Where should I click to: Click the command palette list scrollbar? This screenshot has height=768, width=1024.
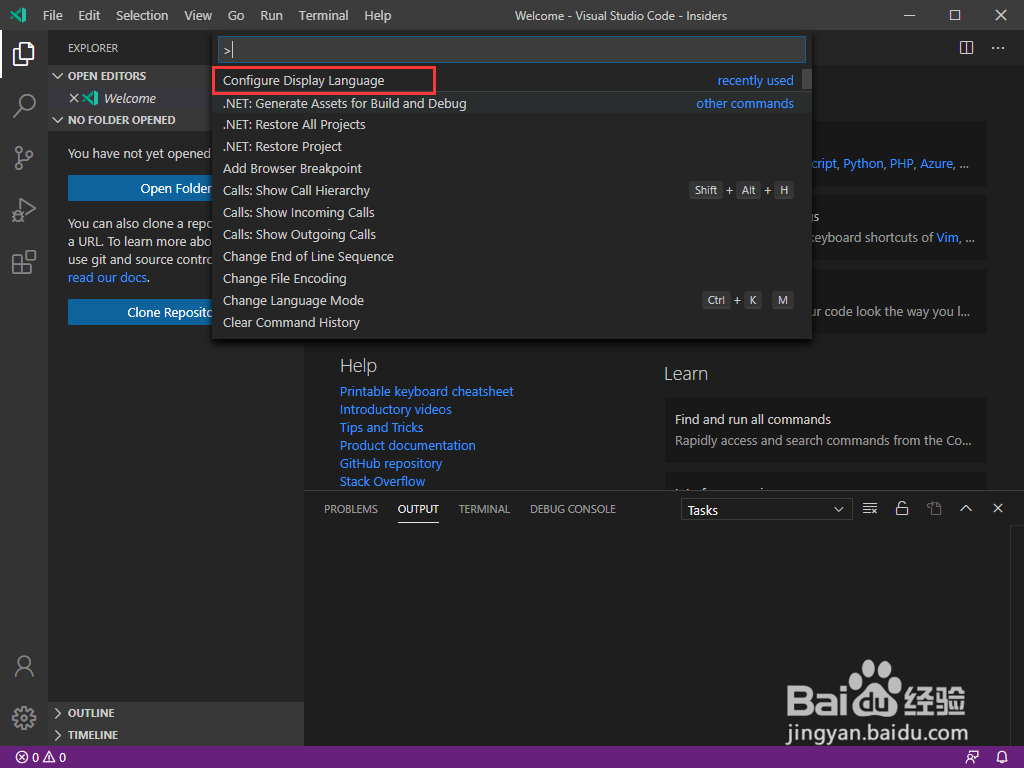807,79
